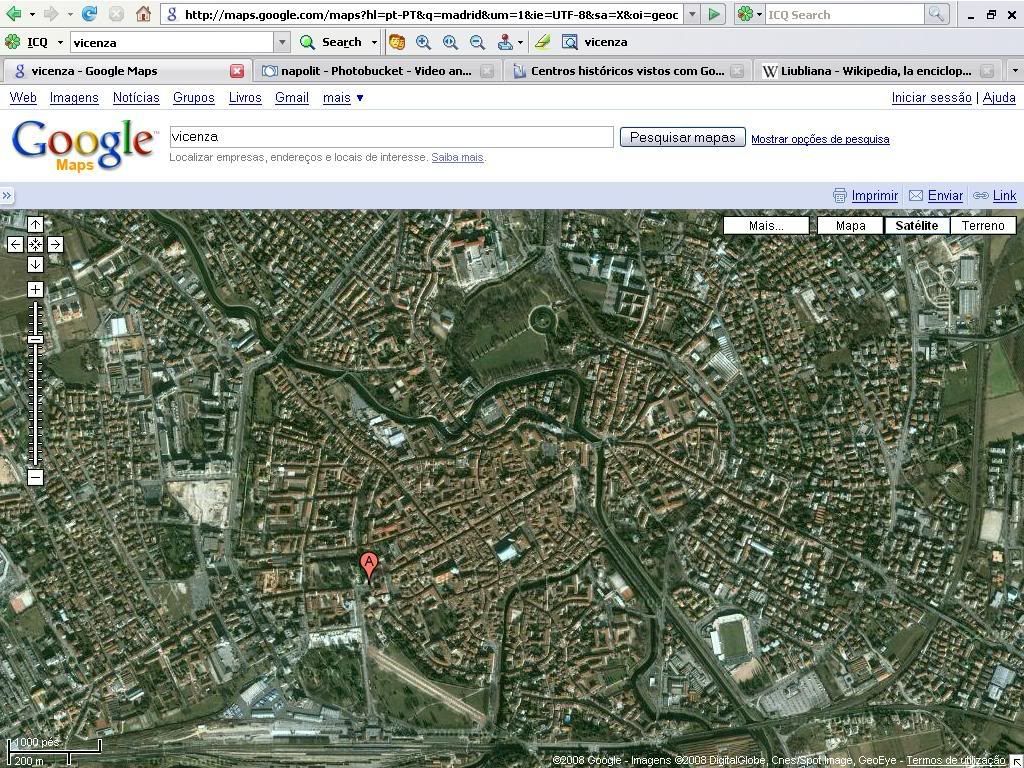1024x768 pixels.
Task: Reload the page with the browser refresh icon
Action: click(x=90, y=14)
